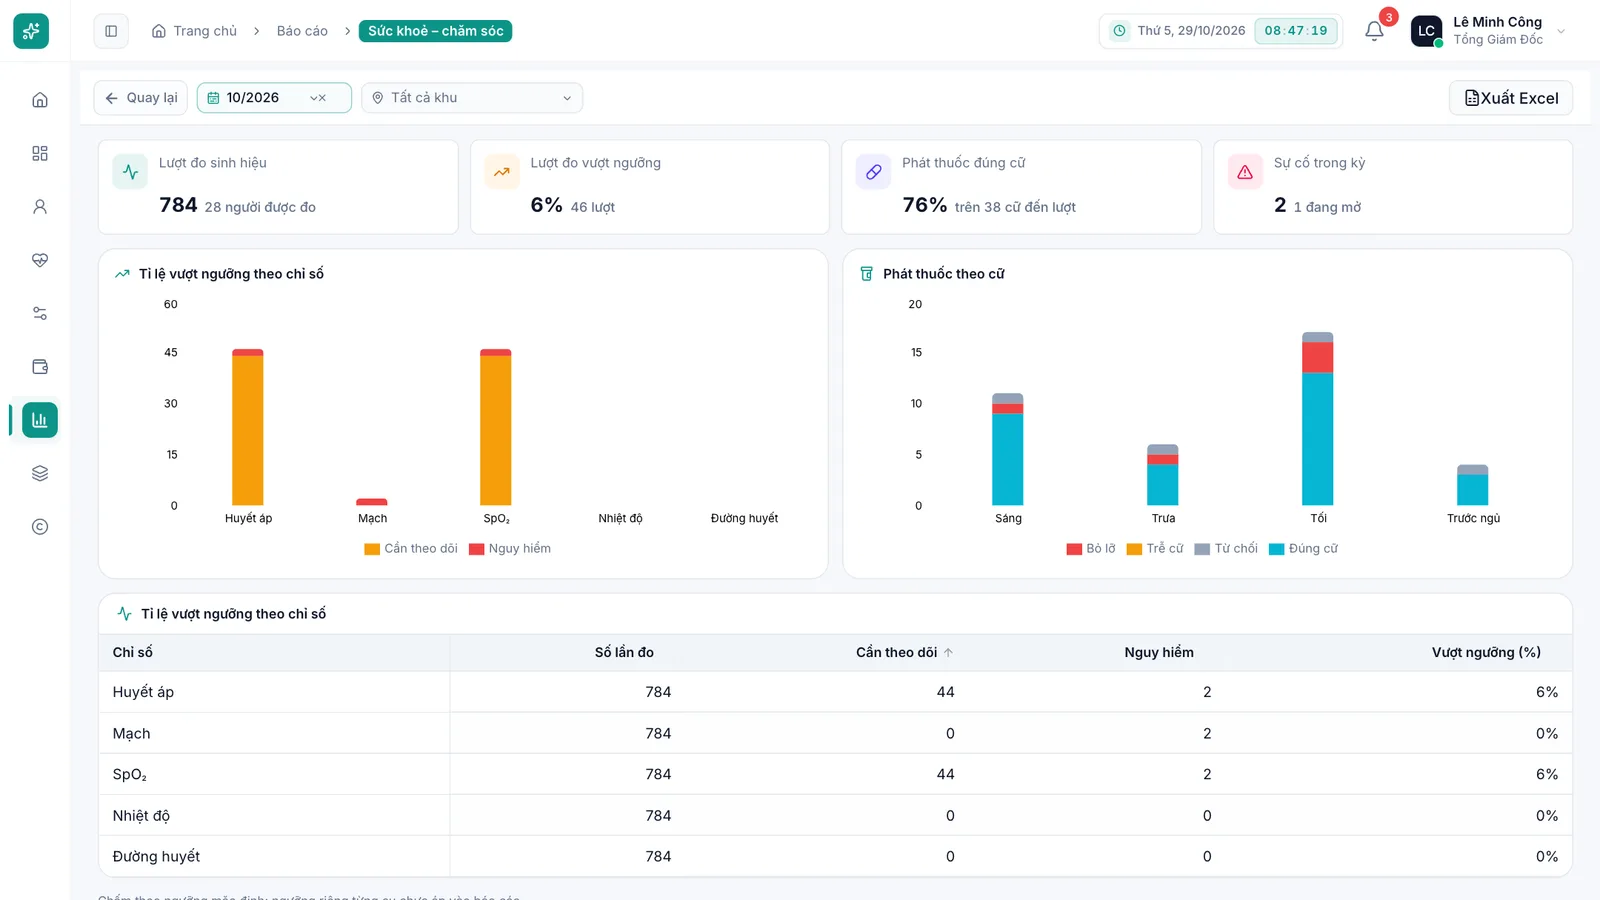
Task: Sort the table by Cần theo dõi column
Action: click(904, 653)
